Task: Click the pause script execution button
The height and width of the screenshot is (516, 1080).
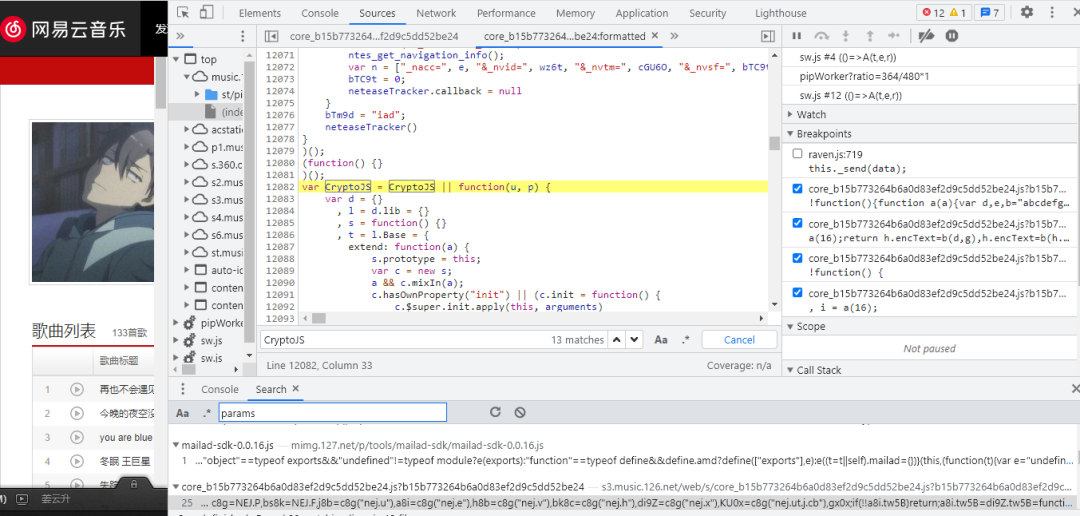Action: click(797, 36)
